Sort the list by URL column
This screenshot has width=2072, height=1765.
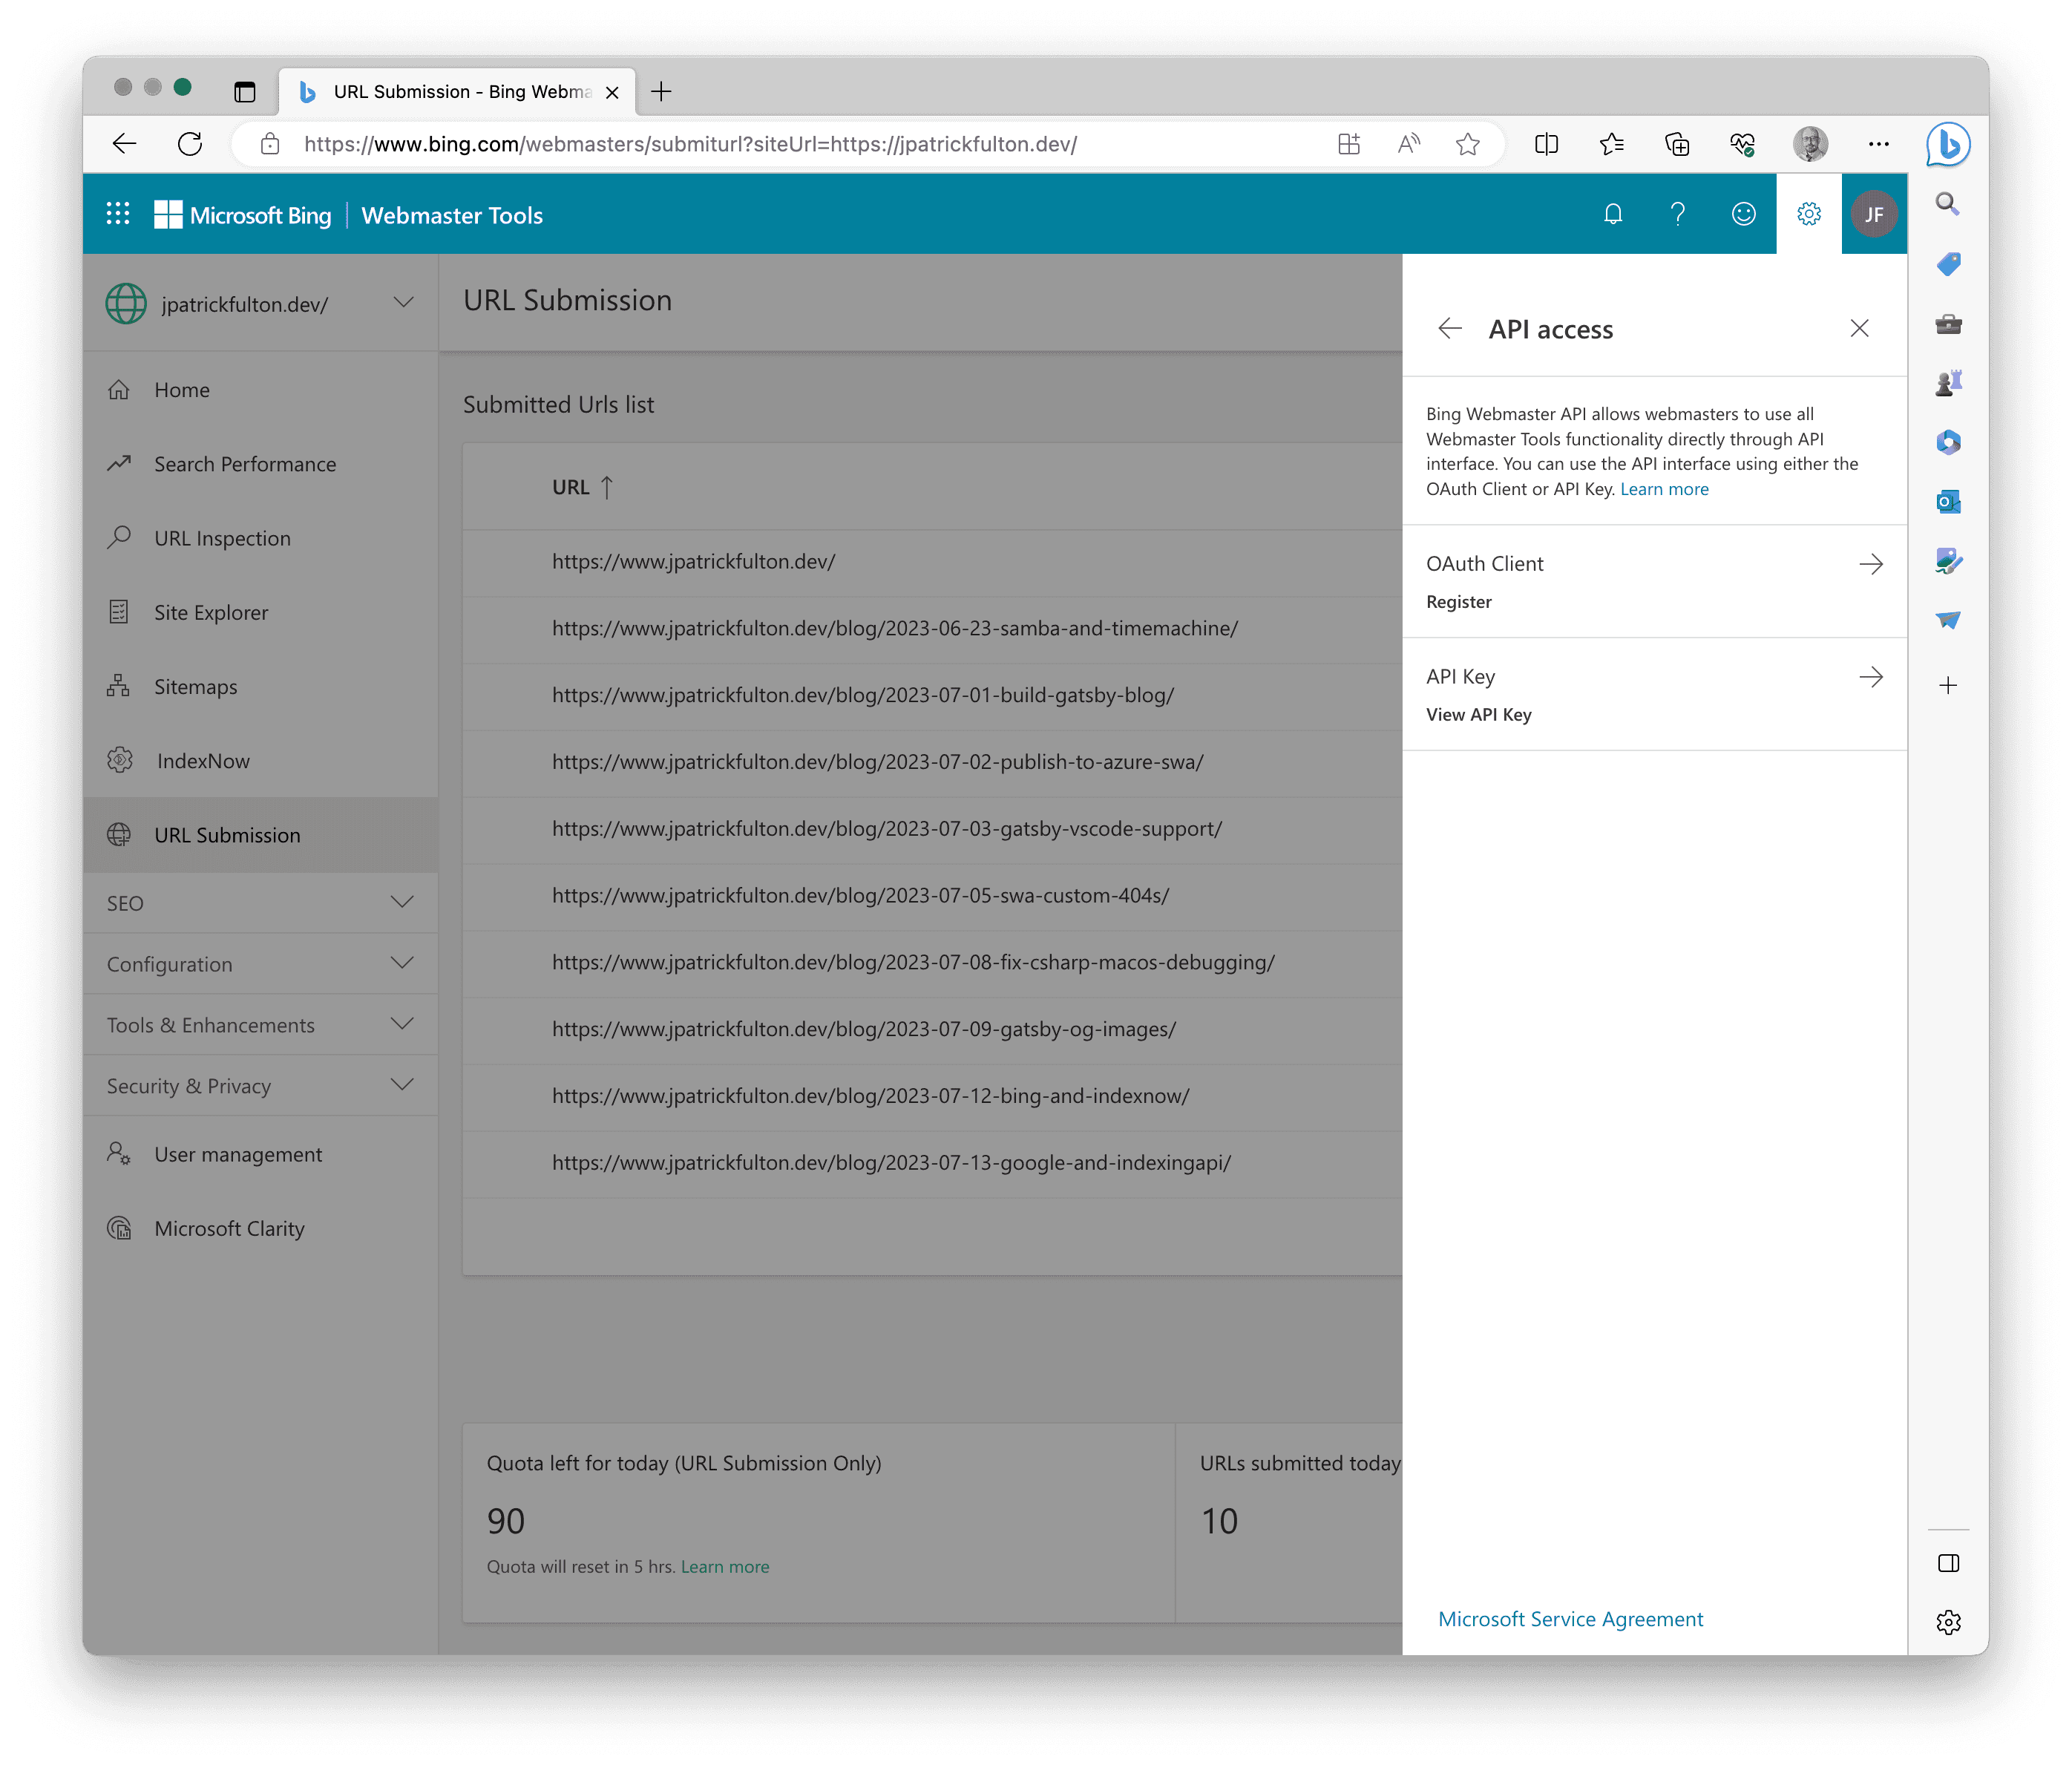pos(583,487)
